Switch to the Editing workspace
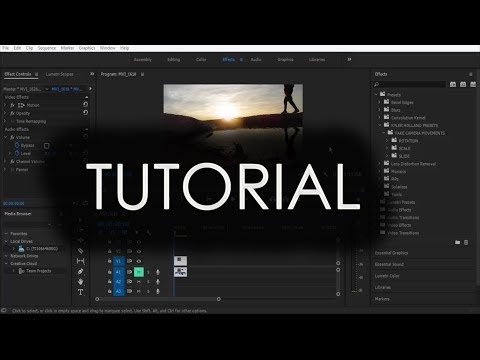The height and width of the screenshot is (360, 480). pos(173,60)
